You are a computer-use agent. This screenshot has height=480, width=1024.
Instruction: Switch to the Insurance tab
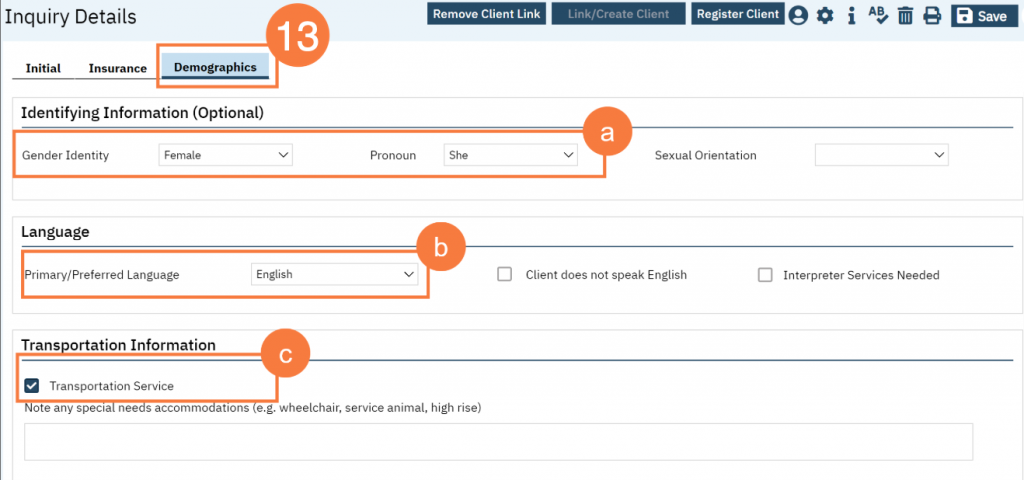[117, 68]
